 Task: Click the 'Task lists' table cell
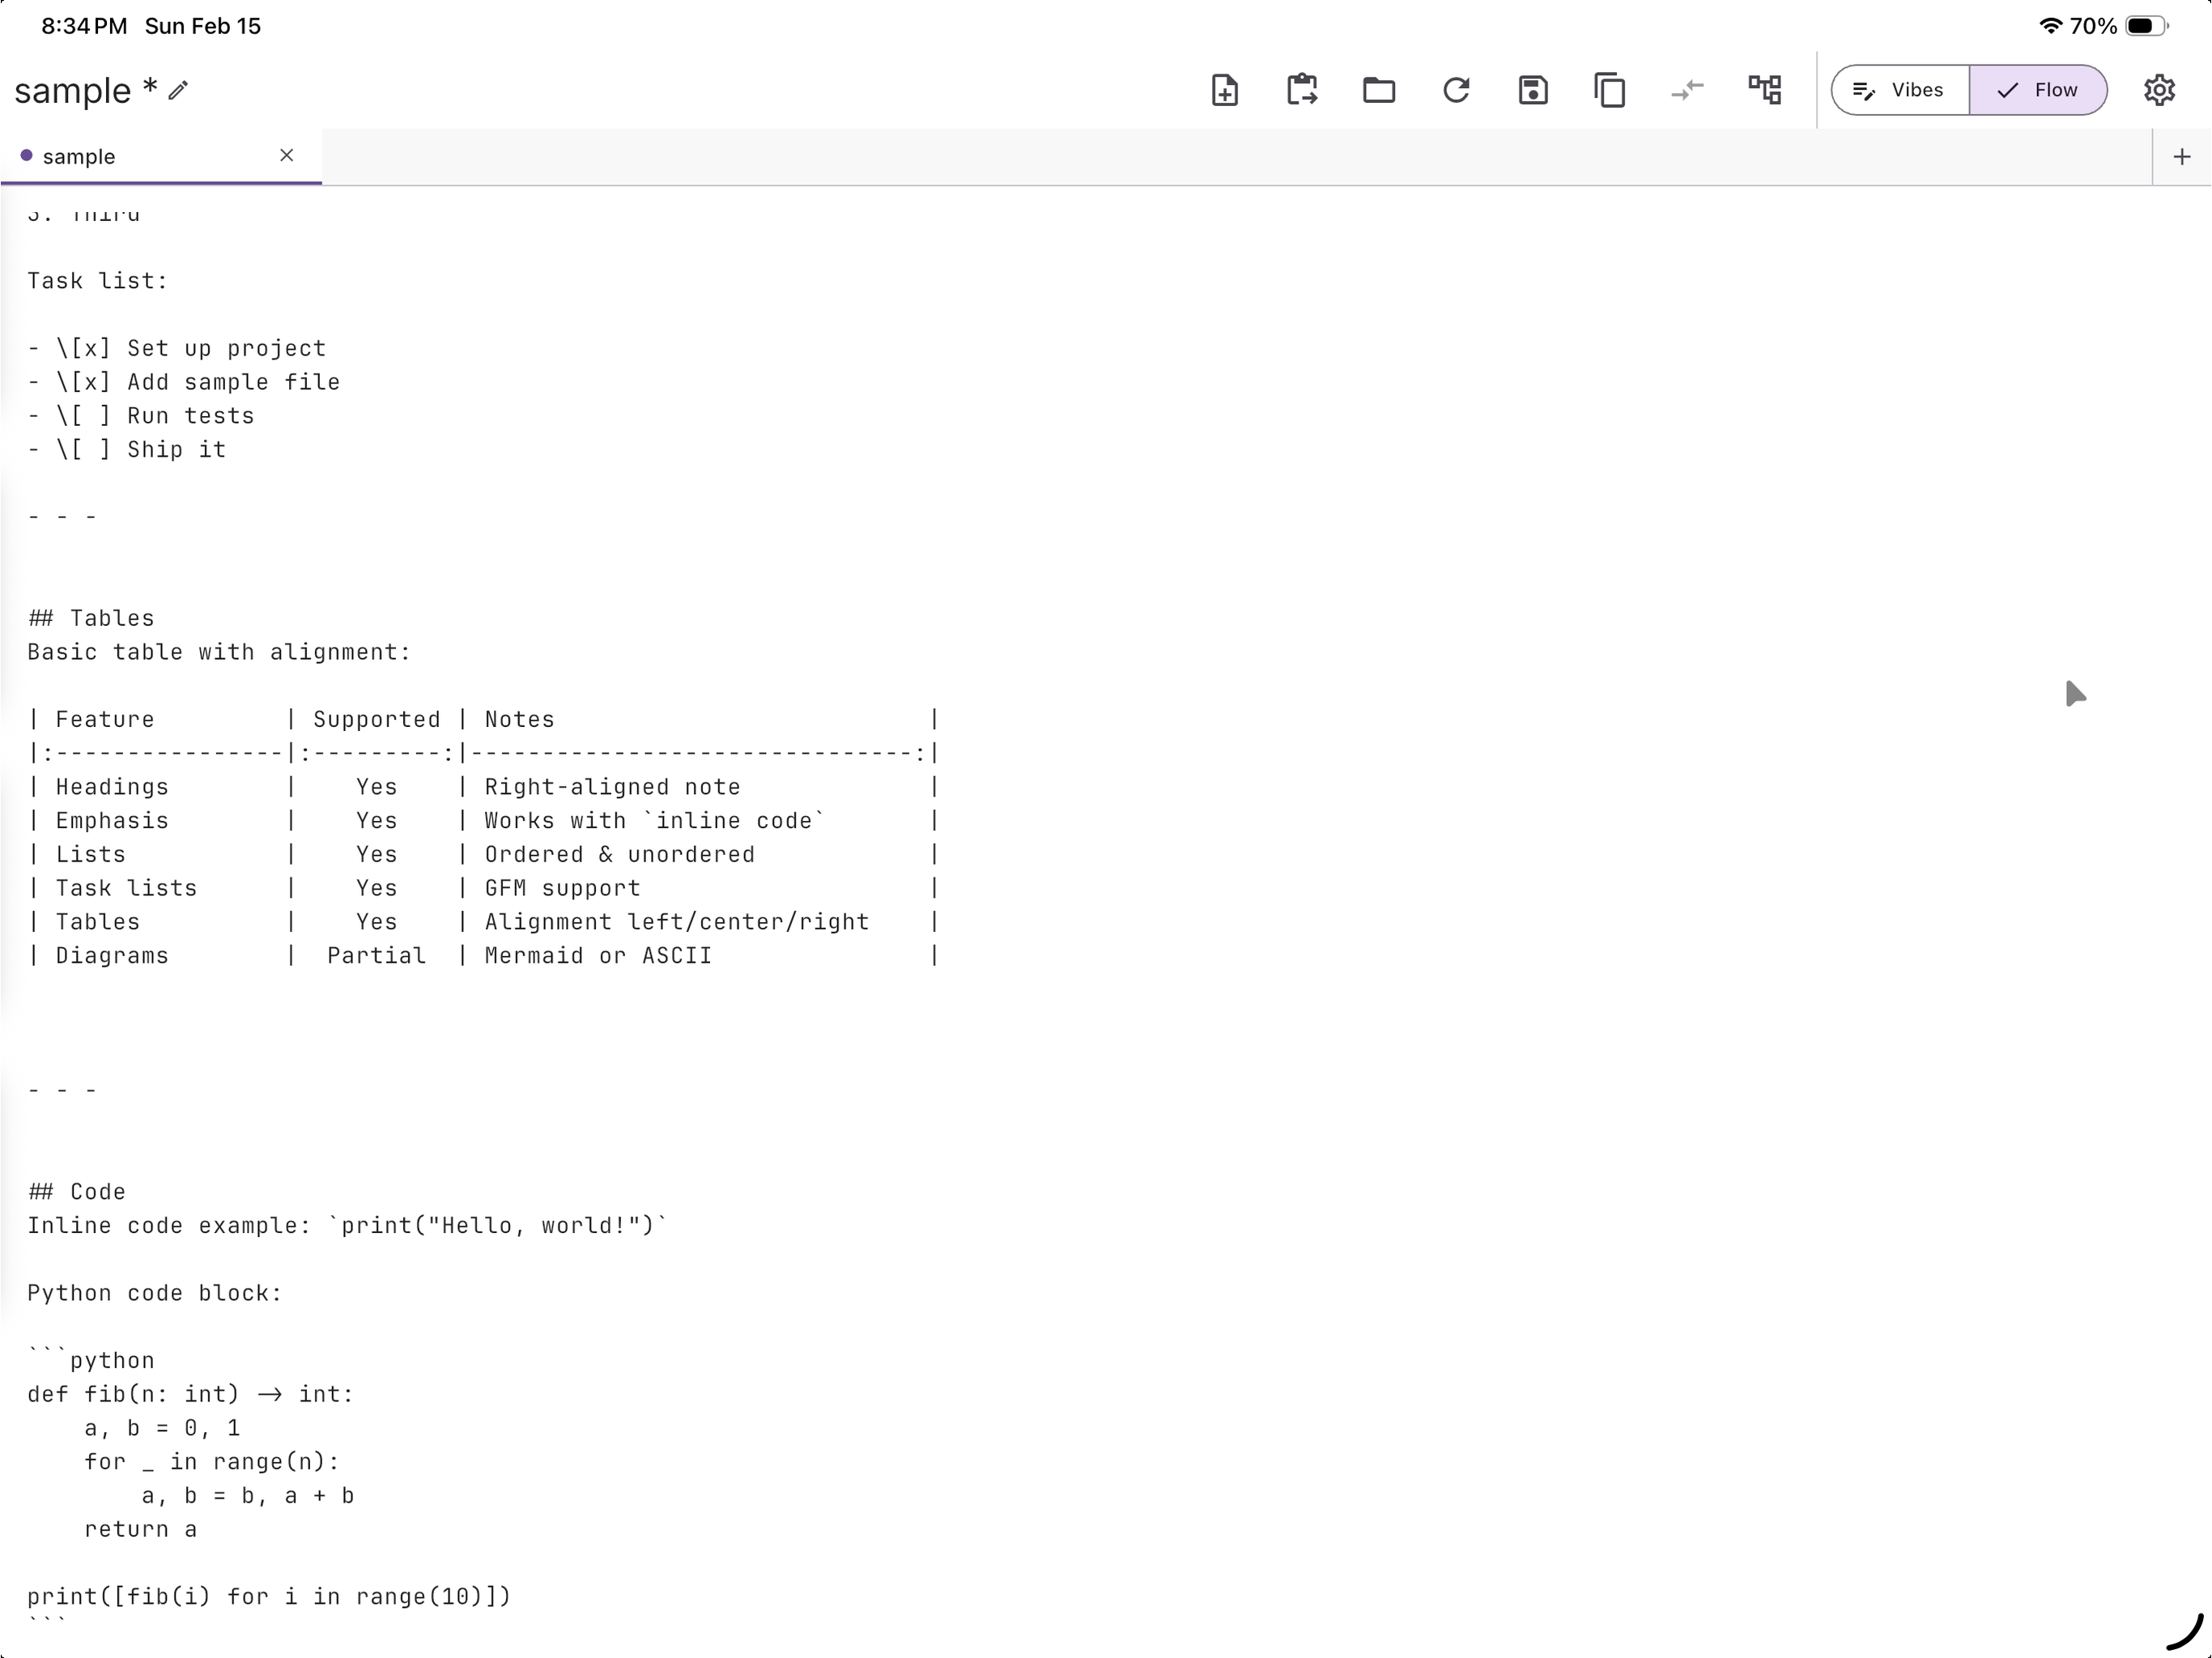(x=126, y=888)
